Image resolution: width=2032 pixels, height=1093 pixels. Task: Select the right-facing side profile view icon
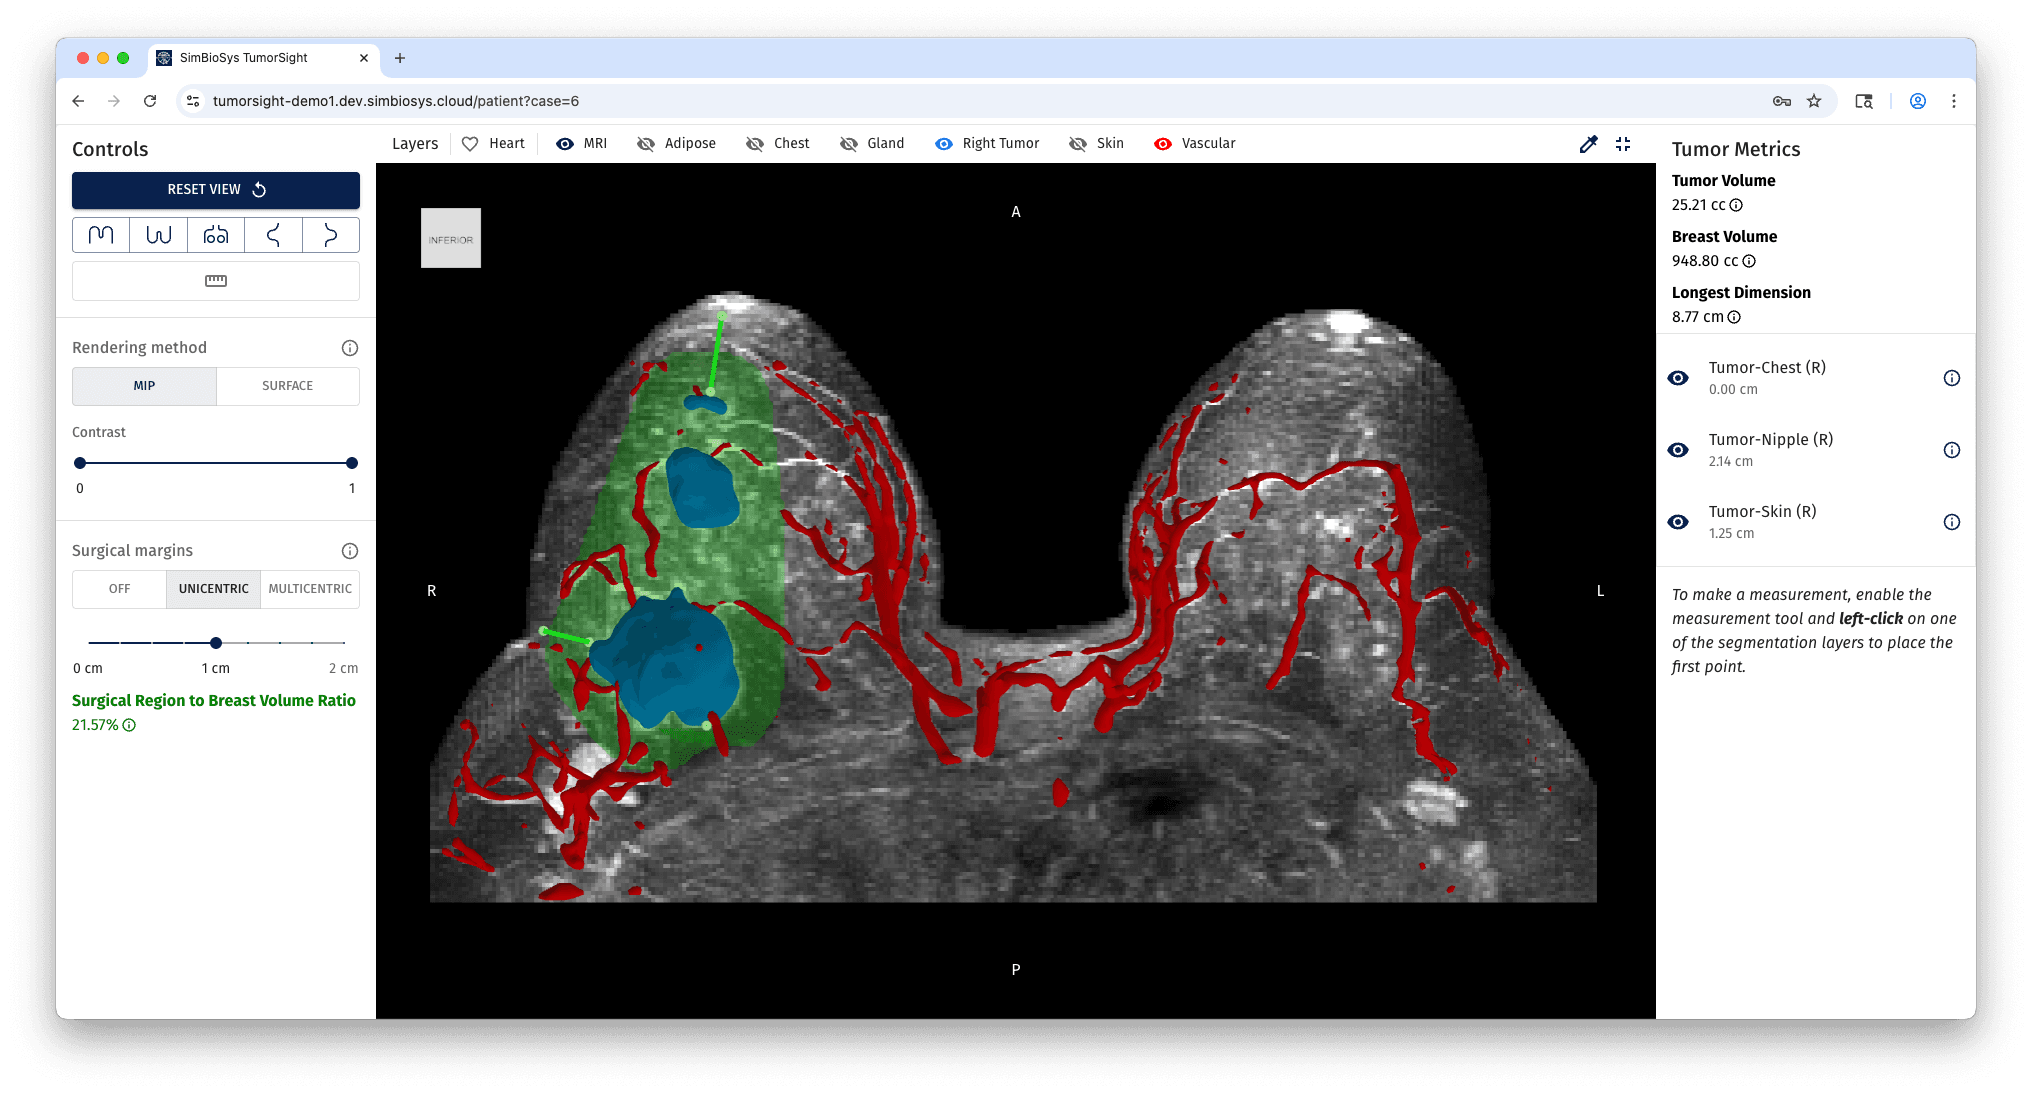pos(330,235)
